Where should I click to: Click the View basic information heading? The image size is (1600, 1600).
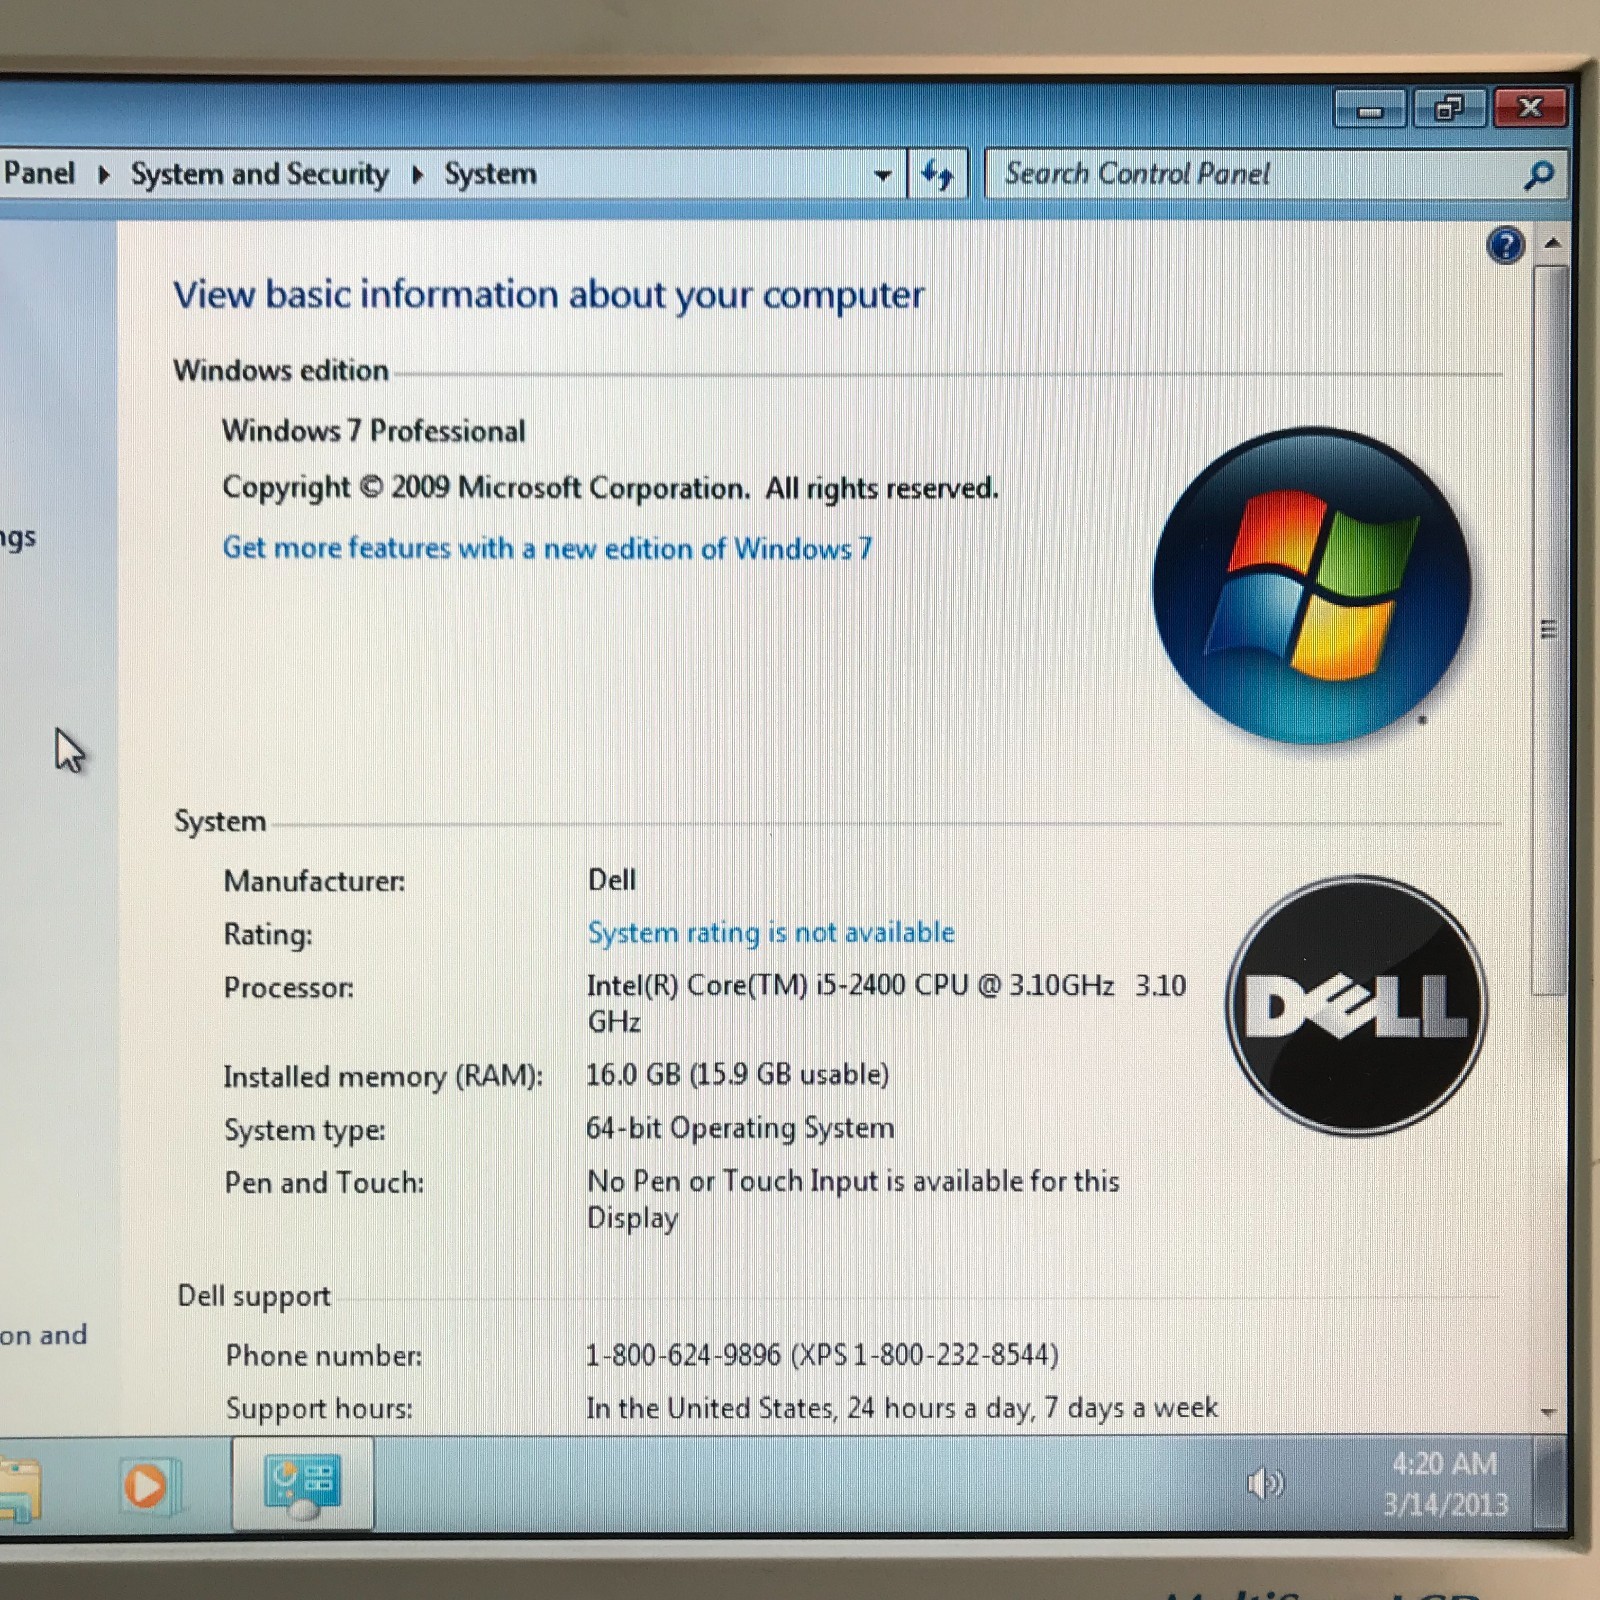(548, 295)
